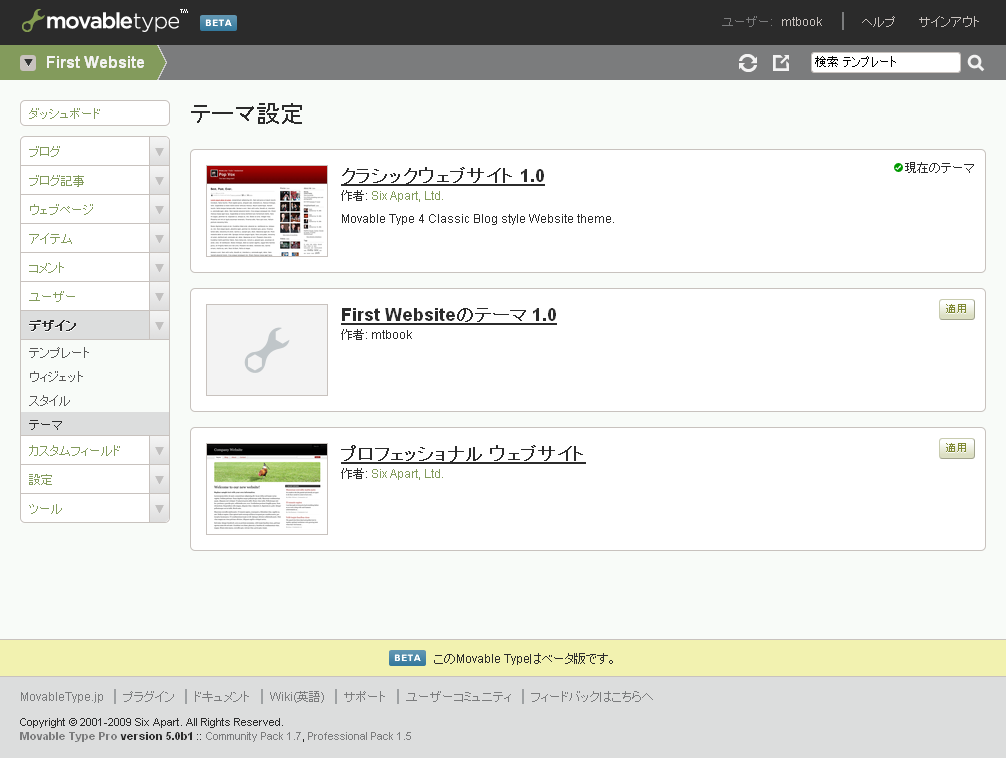The width and height of the screenshot is (1006, 758).
Task: Click the green checkmark current theme icon
Action: pos(898,168)
